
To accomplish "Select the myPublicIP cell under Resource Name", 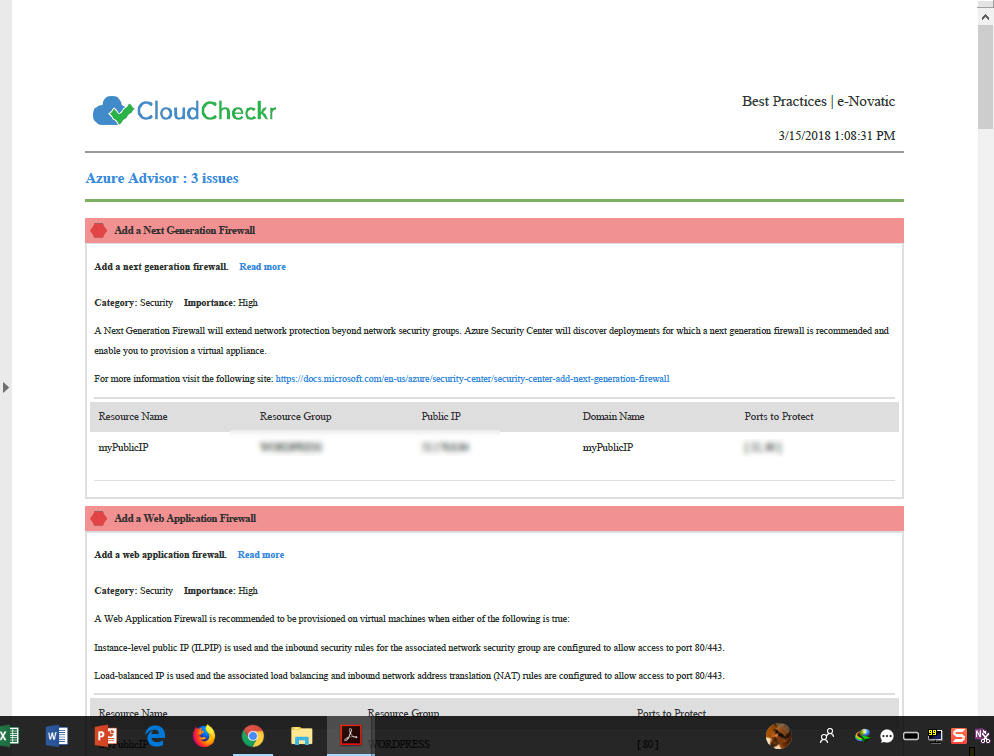I will click(124, 447).
